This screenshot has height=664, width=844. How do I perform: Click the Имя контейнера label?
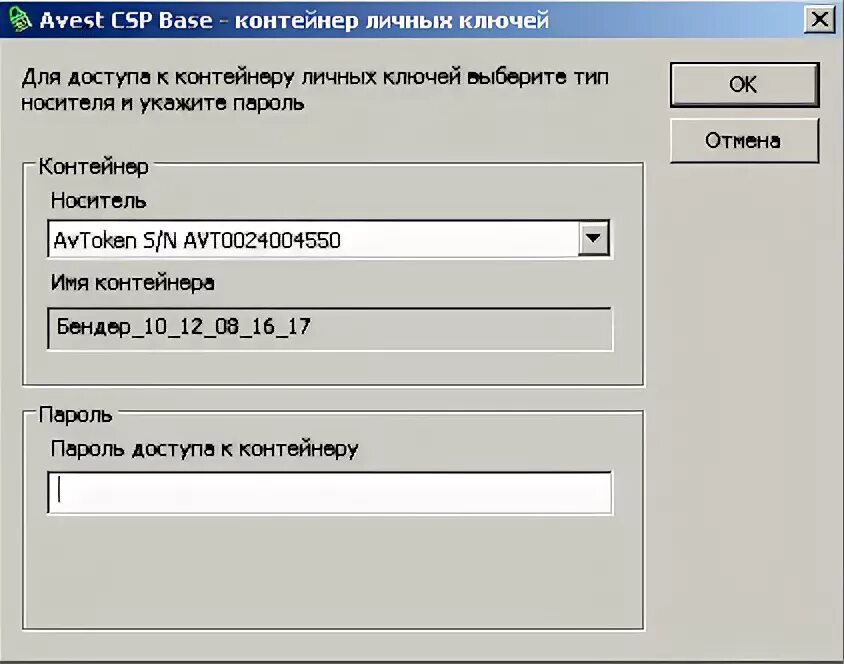point(132,283)
